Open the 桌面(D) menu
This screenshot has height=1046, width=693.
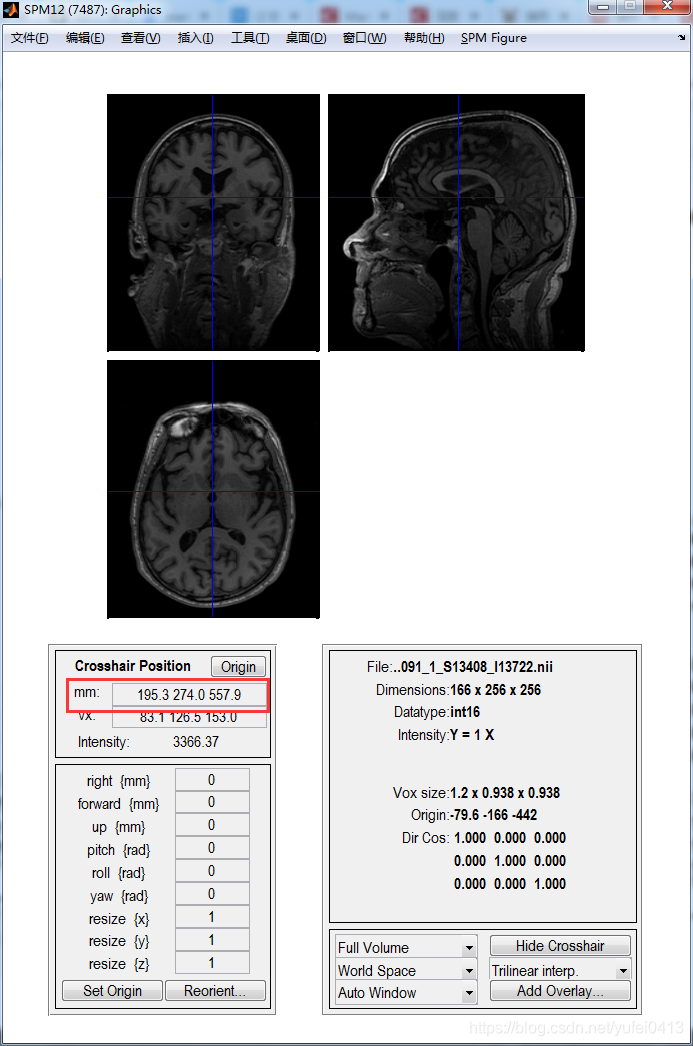tap(306, 38)
